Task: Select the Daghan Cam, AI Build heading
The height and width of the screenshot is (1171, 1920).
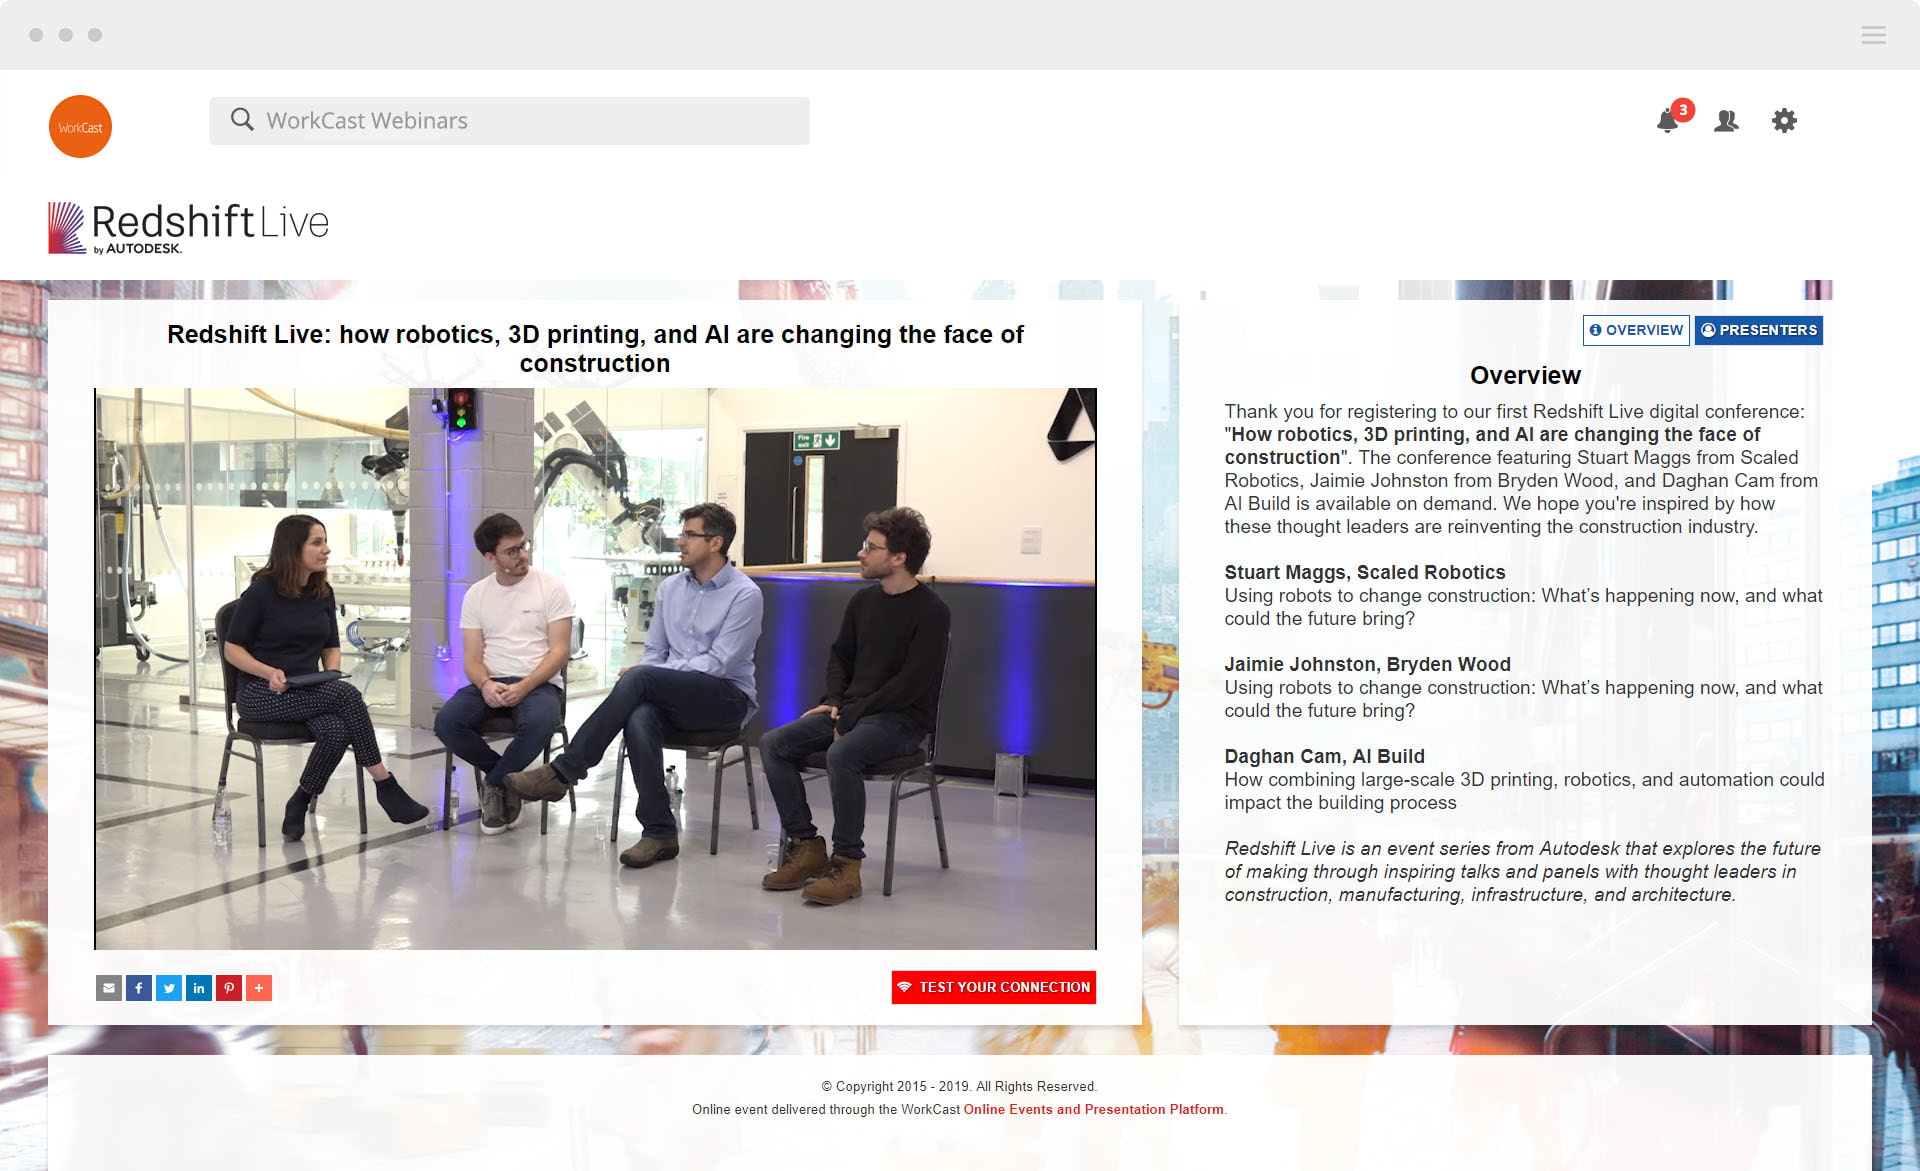Action: coord(1325,756)
